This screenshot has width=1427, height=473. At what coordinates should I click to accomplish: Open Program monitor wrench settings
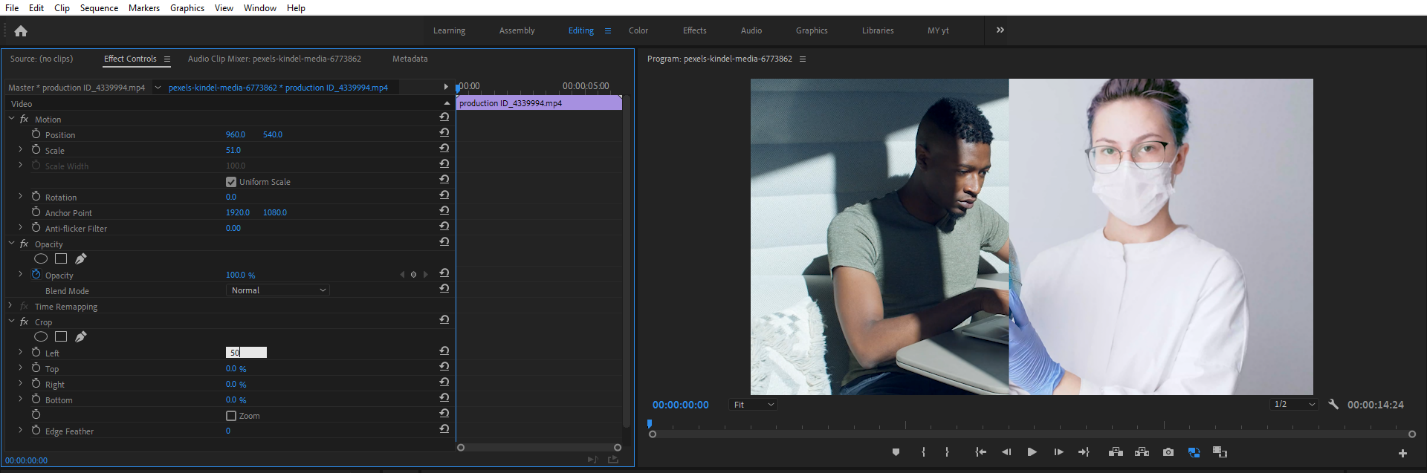point(1333,404)
